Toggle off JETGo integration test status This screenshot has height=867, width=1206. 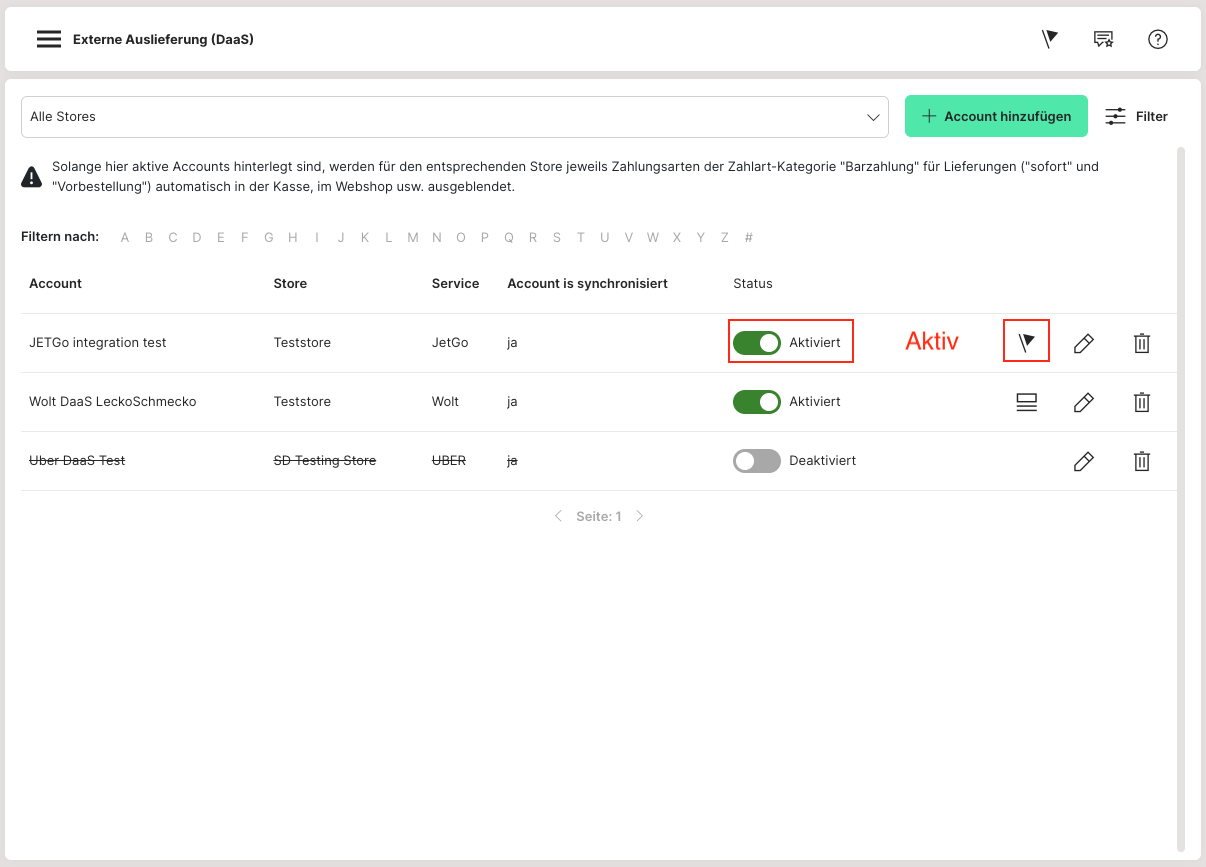[757, 343]
